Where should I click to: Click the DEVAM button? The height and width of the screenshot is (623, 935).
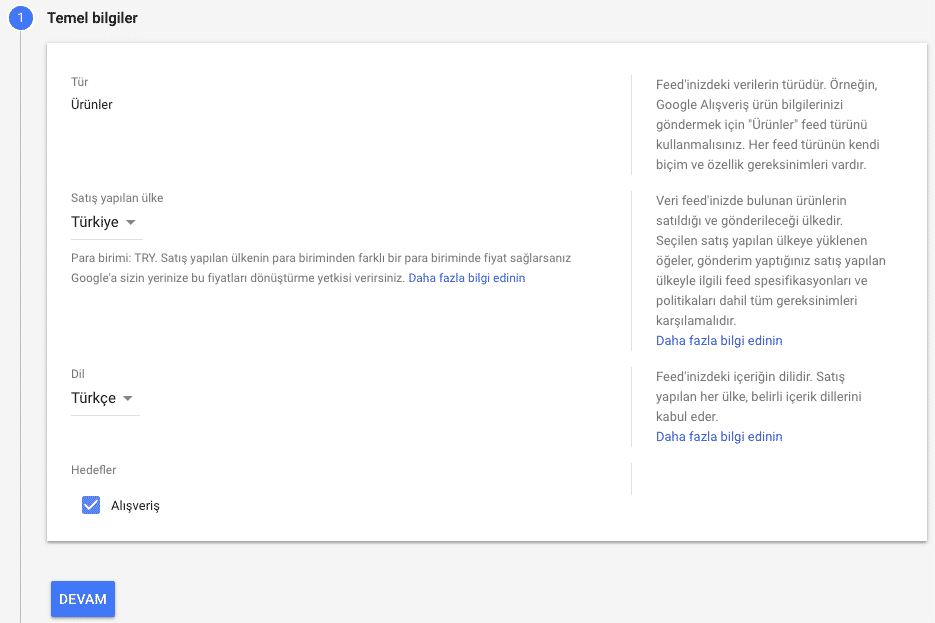[x=83, y=599]
